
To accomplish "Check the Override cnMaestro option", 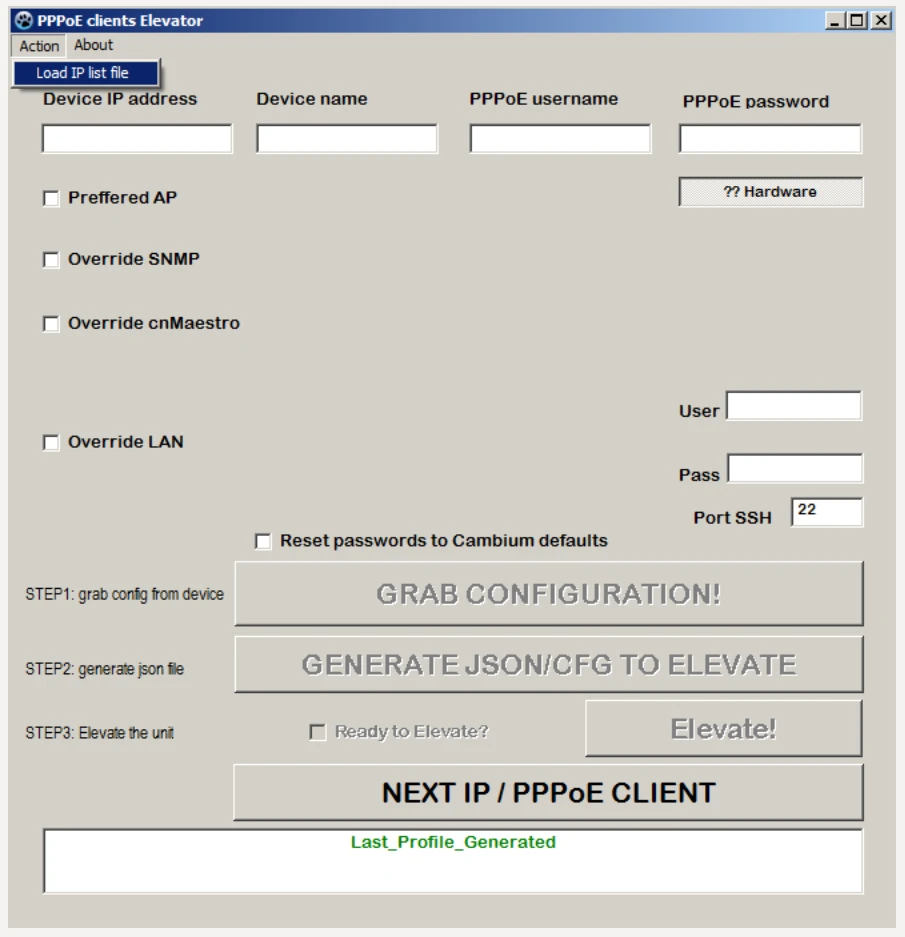I will pyautogui.click(x=51, y=325).
